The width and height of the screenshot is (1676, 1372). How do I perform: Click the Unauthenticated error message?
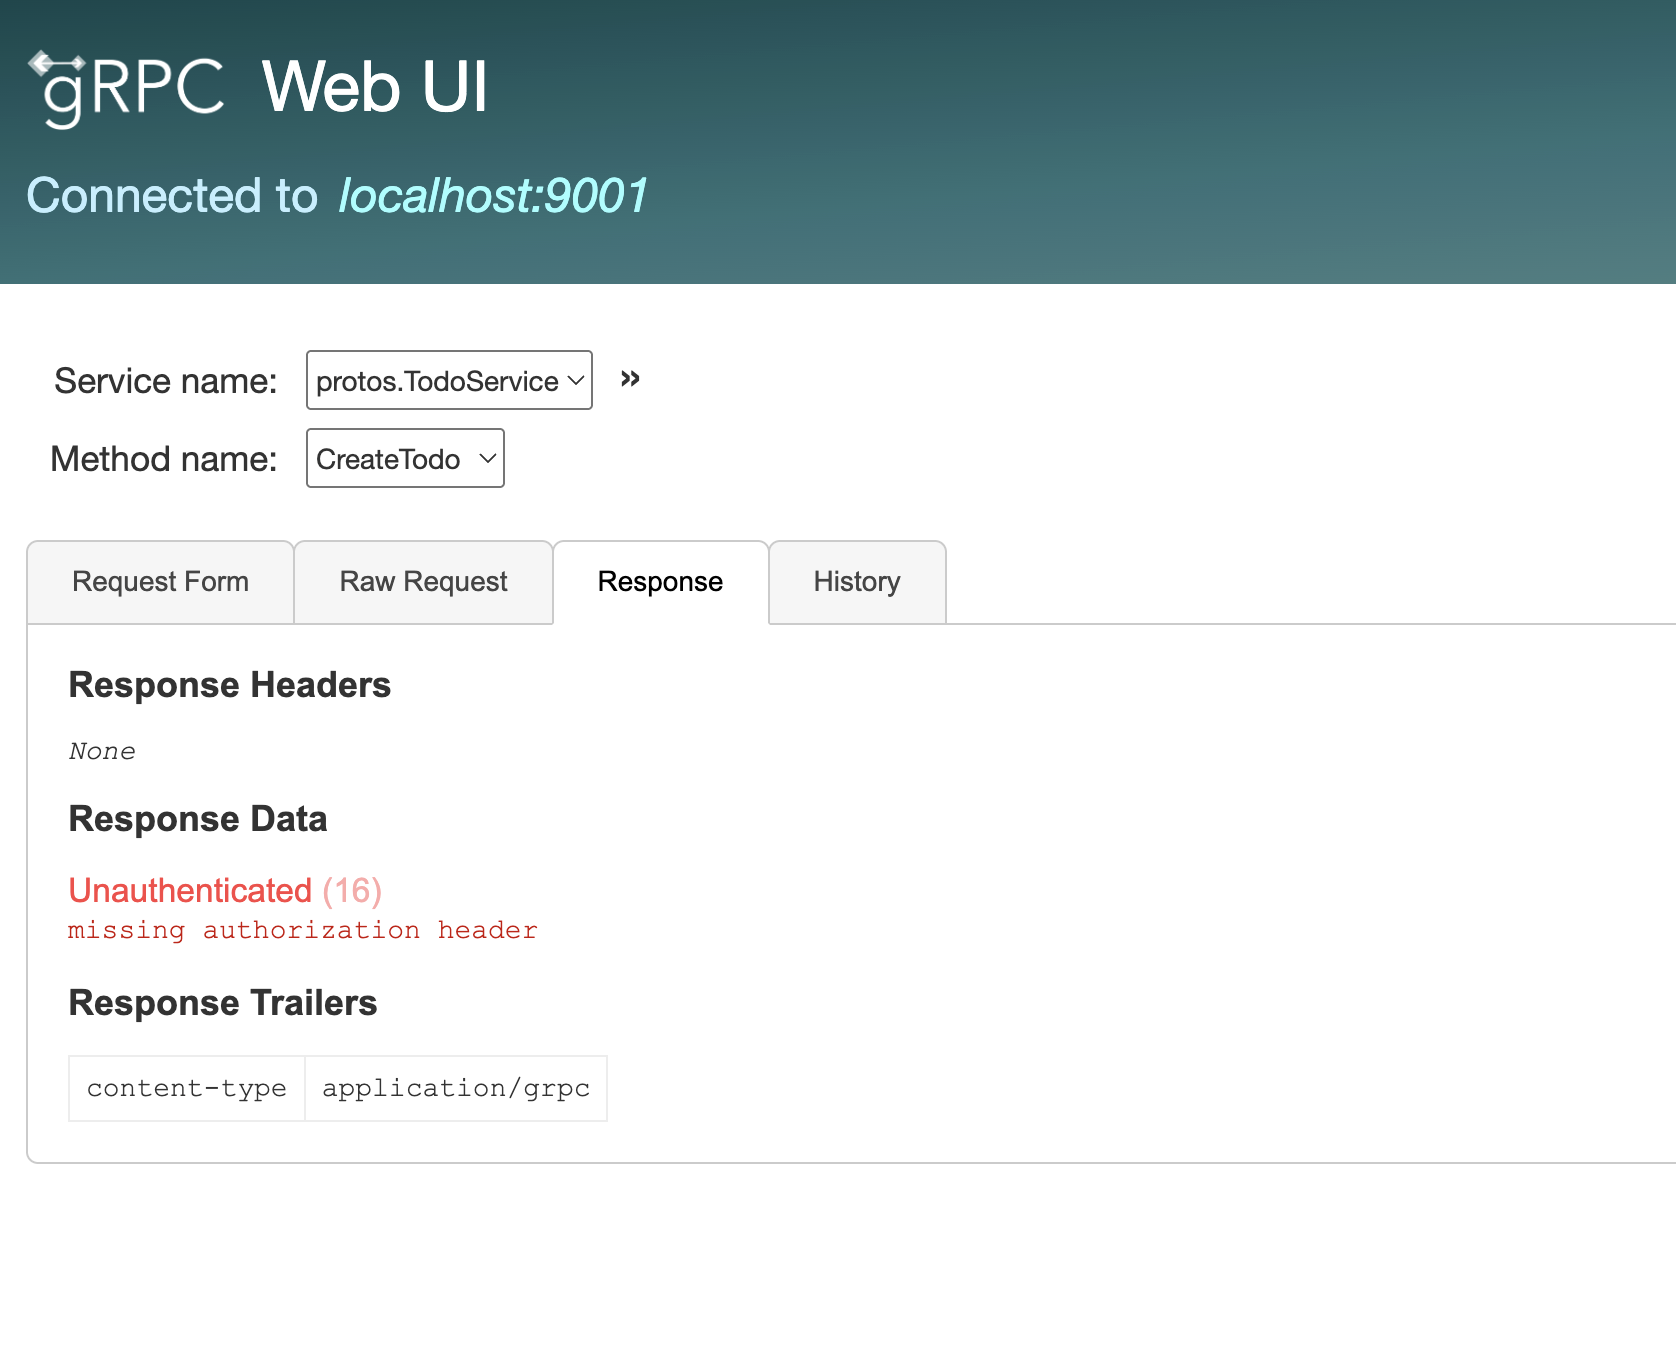click(189, 890)
